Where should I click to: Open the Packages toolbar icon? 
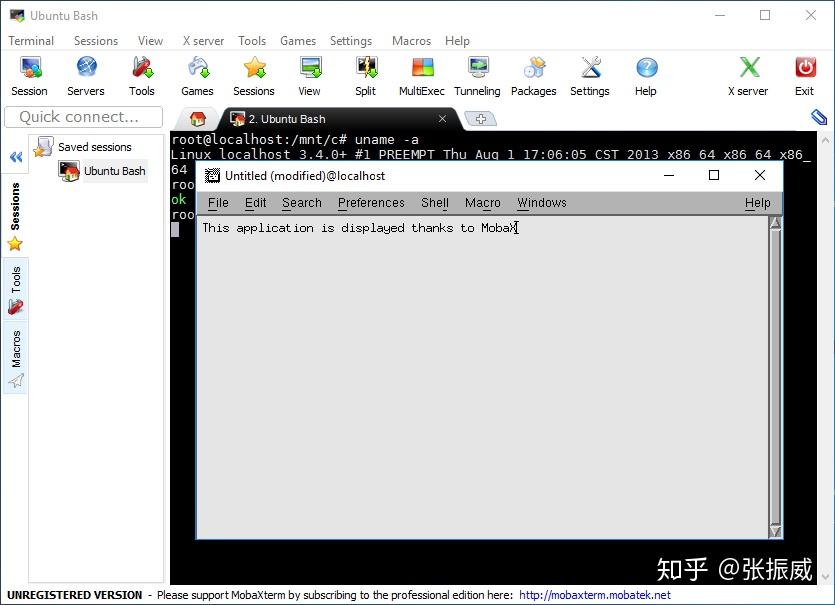pyautogui.click(x=534, y=76)
